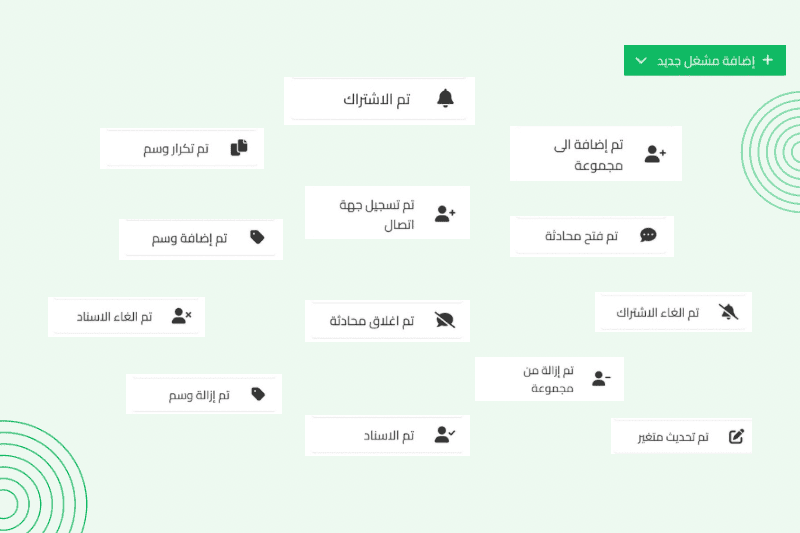Click the remove-user icon on تم الغاء الاسناد

(x=181, y=316)
